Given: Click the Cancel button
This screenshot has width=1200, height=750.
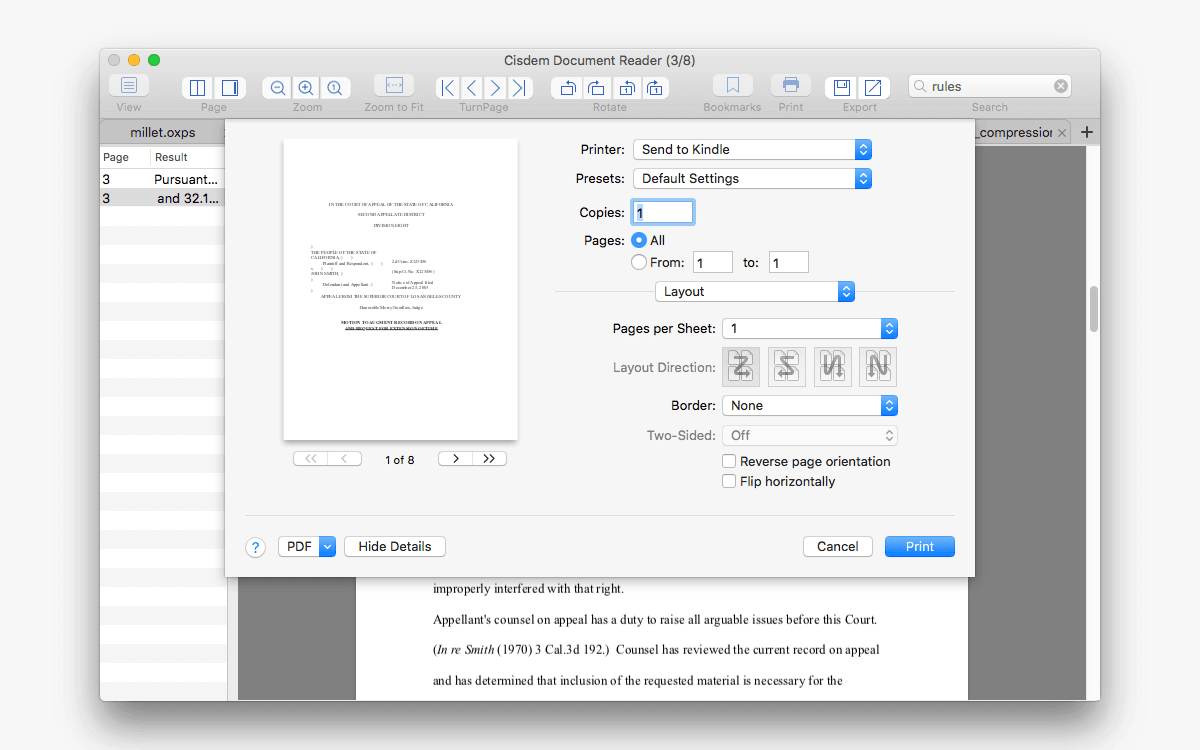Looking at the screenshot, I should tap(838, 547).
